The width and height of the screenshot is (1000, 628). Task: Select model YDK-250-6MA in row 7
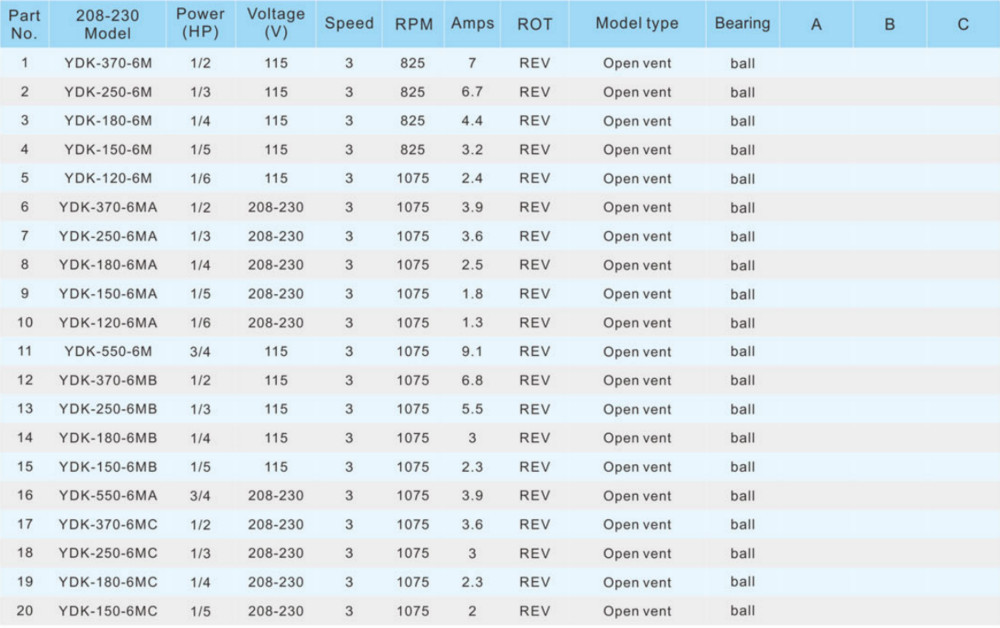108,236
